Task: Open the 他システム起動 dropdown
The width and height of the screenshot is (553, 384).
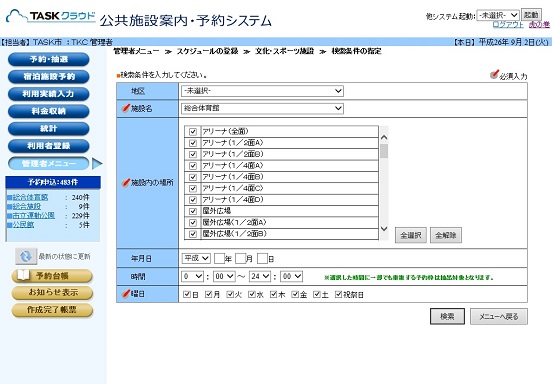Action: coord(498,15)
